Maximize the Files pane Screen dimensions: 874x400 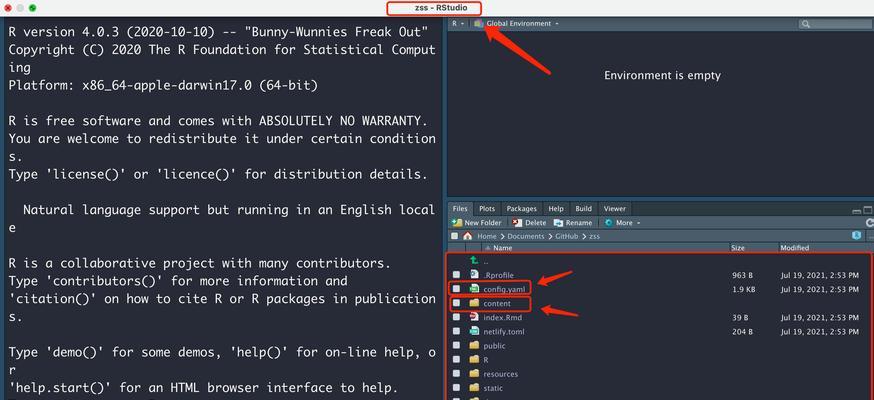(868, 210)
